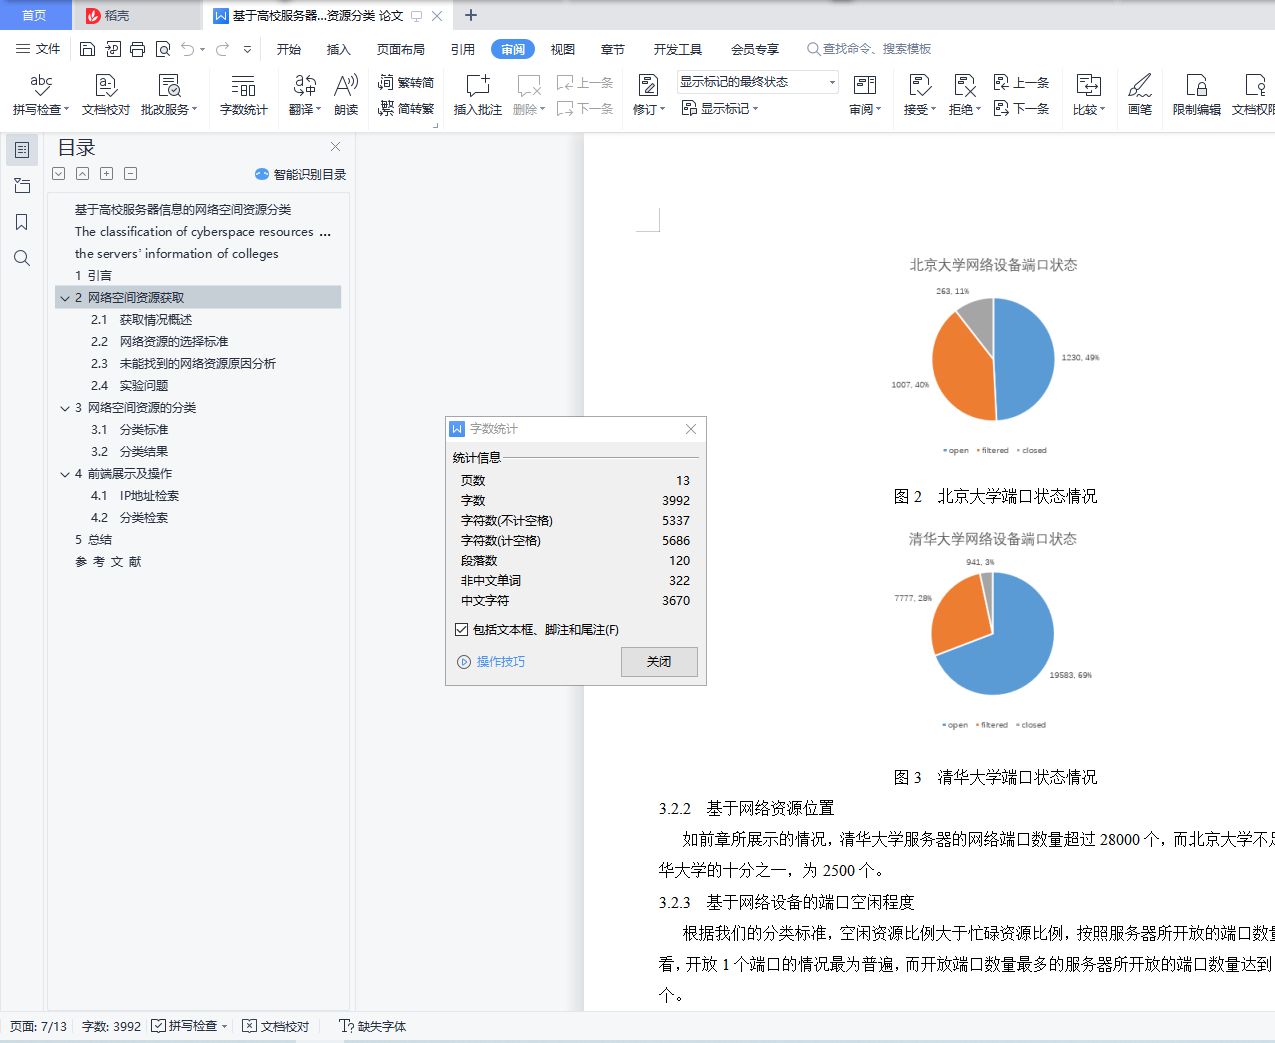Open the 拒绝 dropdown arrow
The image size is (1275, 1043).
tap(978, 110)
